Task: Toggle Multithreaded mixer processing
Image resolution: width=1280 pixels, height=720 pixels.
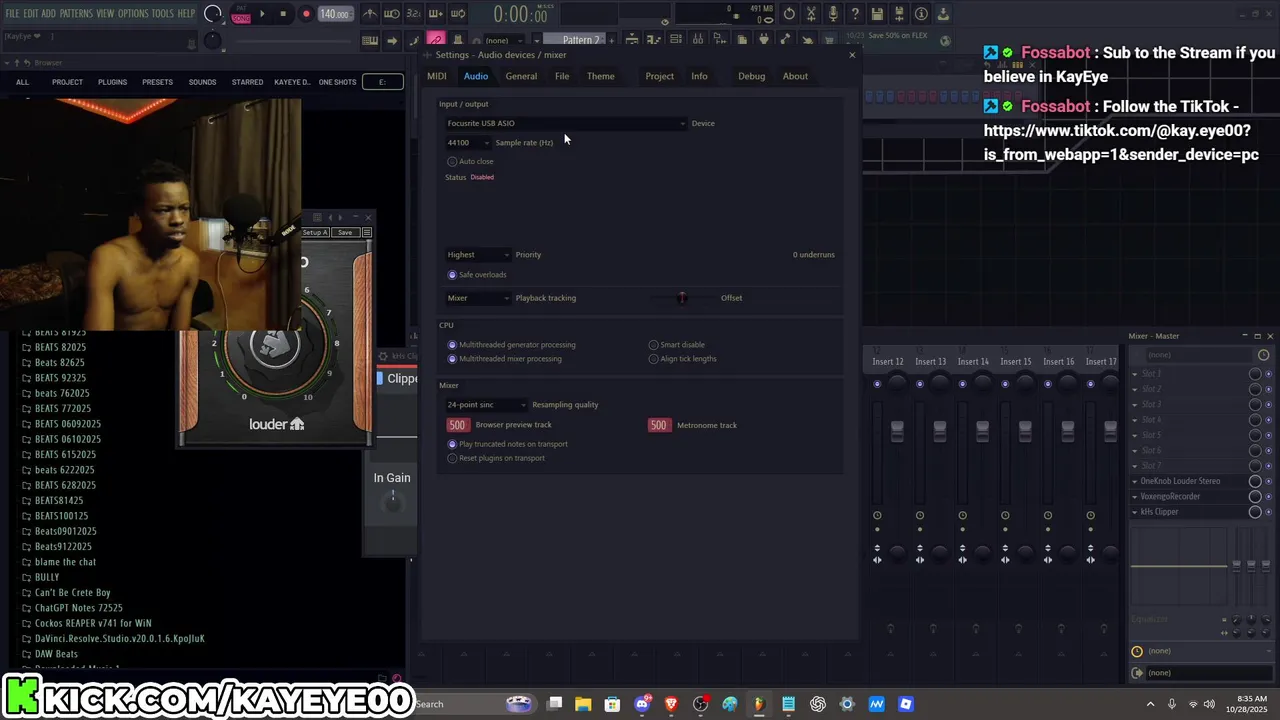Action: point(505,359)
